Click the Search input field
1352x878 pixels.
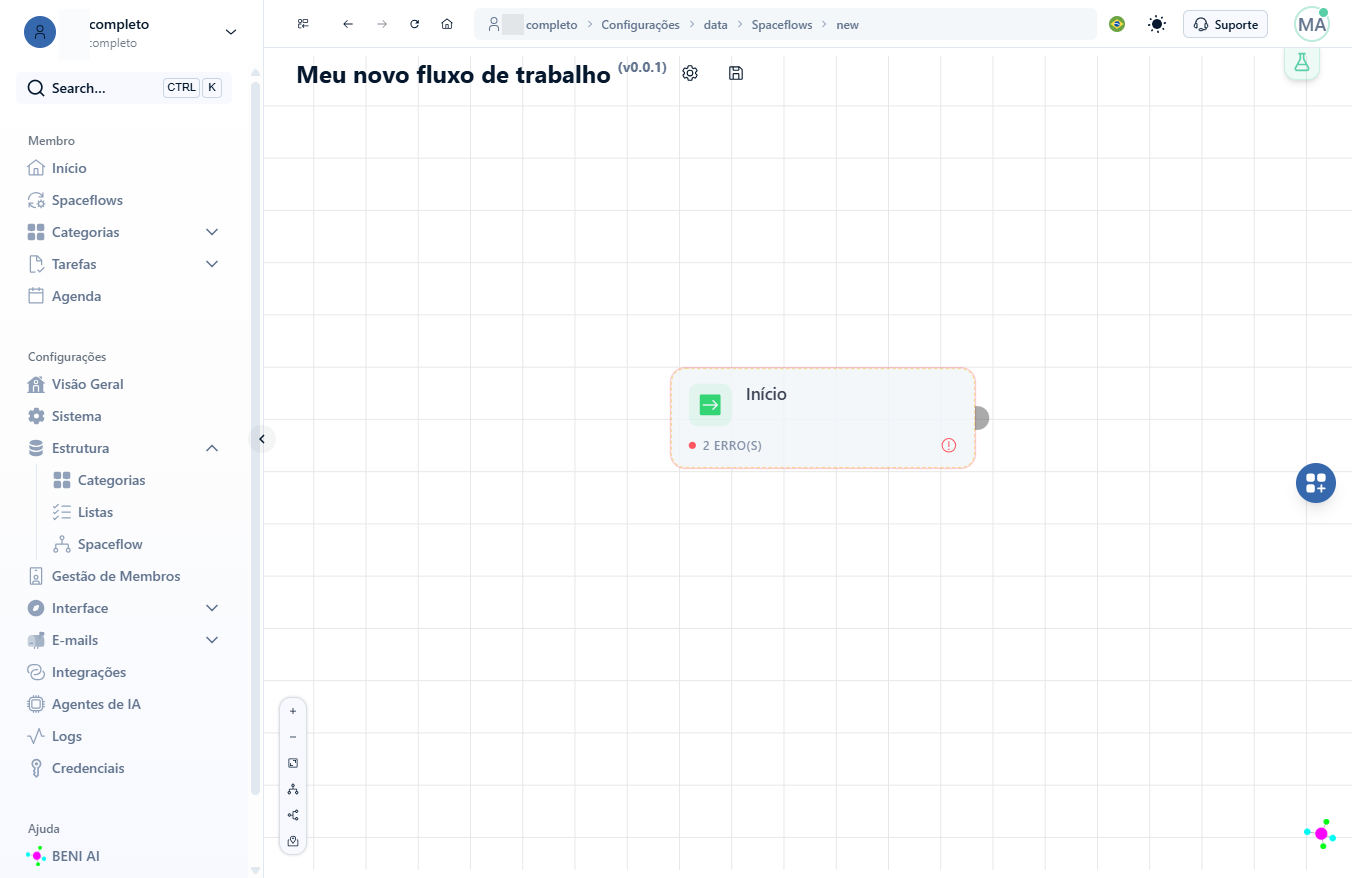coord(124,88)
